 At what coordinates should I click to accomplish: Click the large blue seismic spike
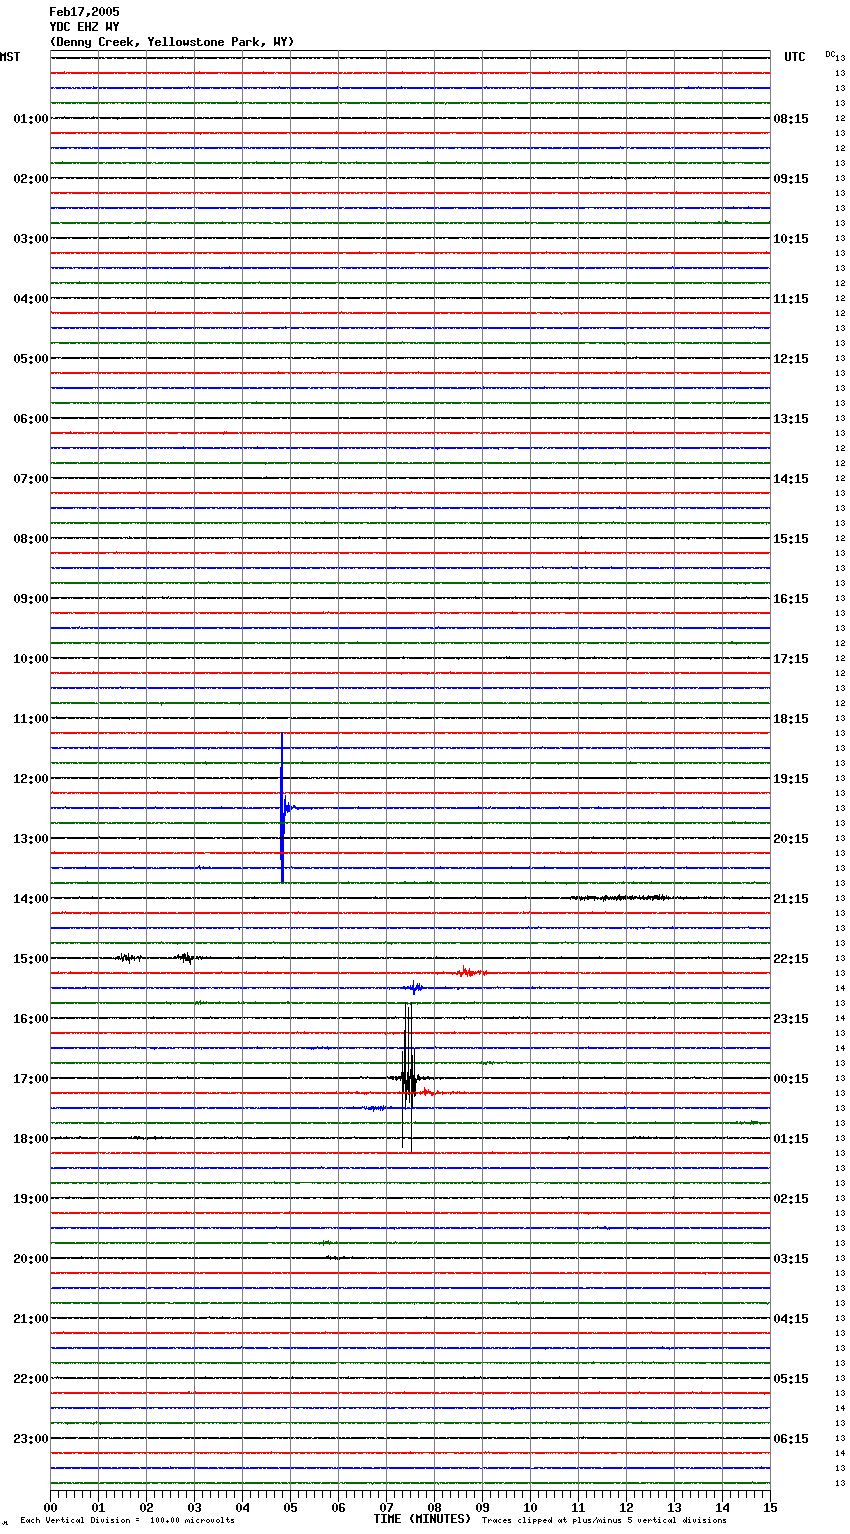pos(283,808)
